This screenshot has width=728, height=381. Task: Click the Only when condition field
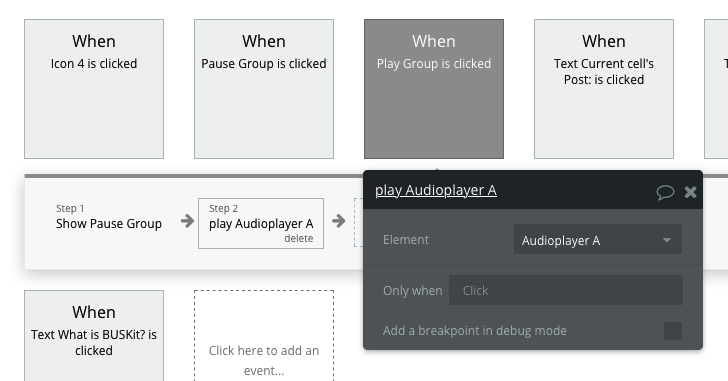566,290
